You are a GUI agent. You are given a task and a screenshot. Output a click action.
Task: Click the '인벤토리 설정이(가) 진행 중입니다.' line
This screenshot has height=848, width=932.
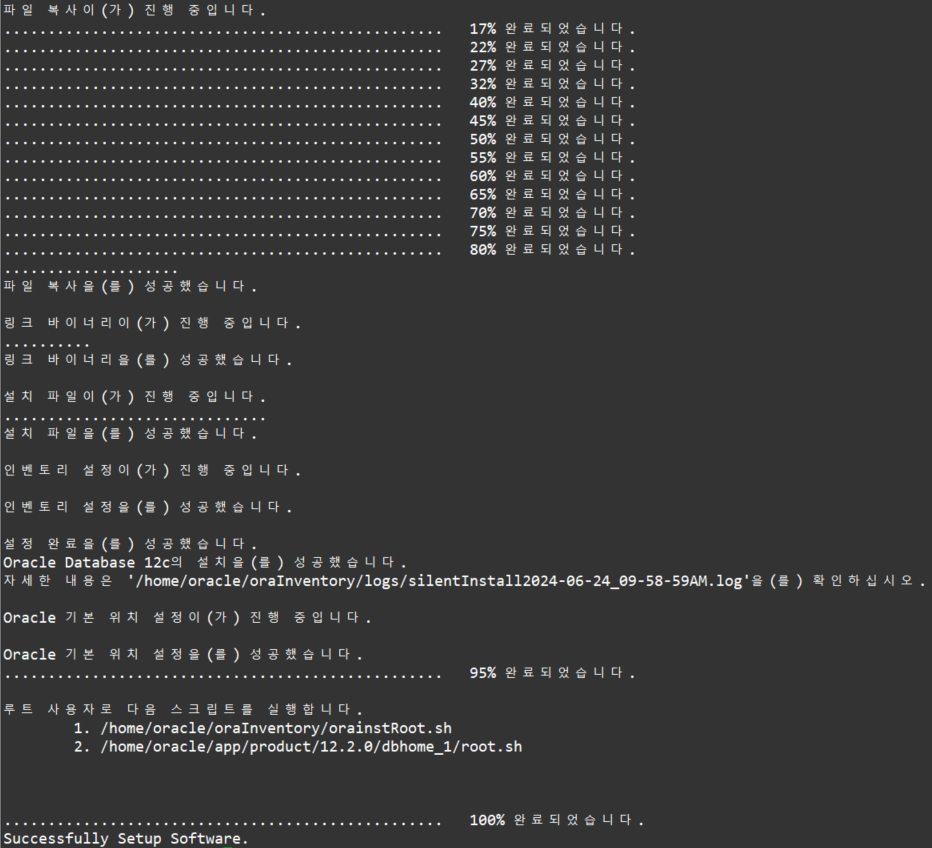coord(152,471)
